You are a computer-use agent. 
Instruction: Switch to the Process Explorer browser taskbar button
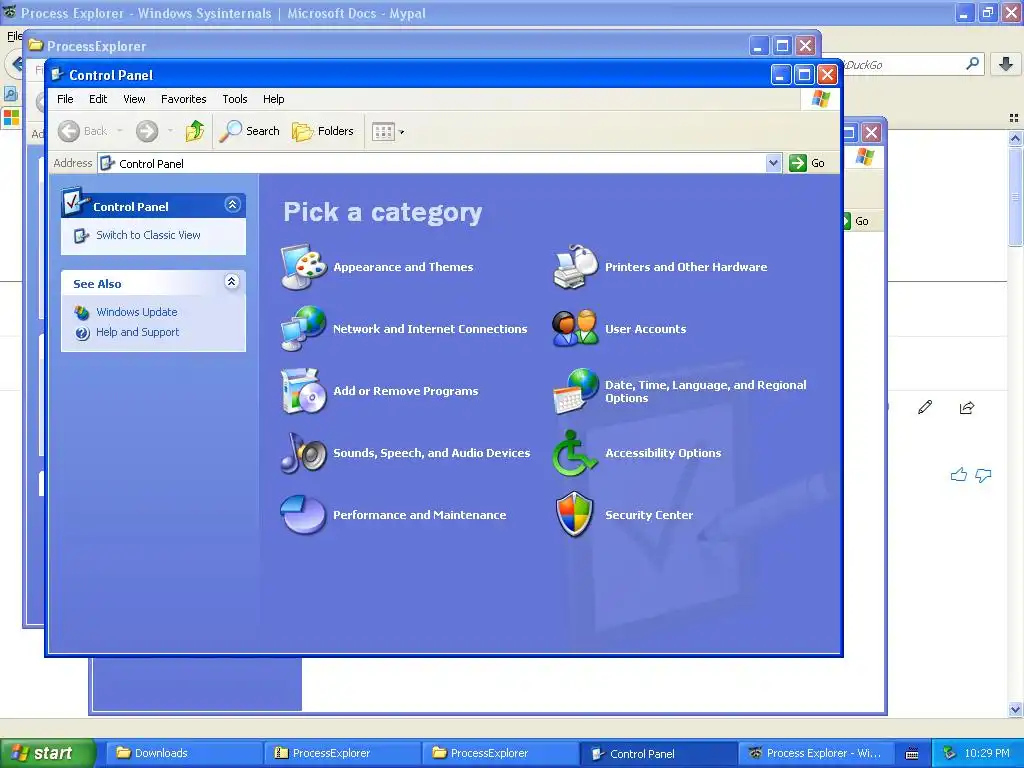click(815, 753)
